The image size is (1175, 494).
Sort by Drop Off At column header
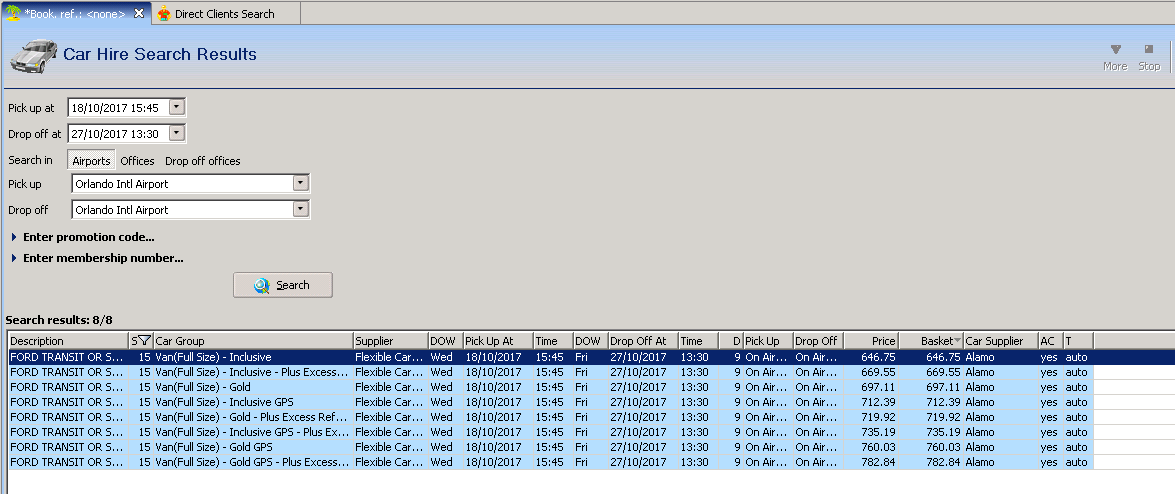[x=643, y=341]
